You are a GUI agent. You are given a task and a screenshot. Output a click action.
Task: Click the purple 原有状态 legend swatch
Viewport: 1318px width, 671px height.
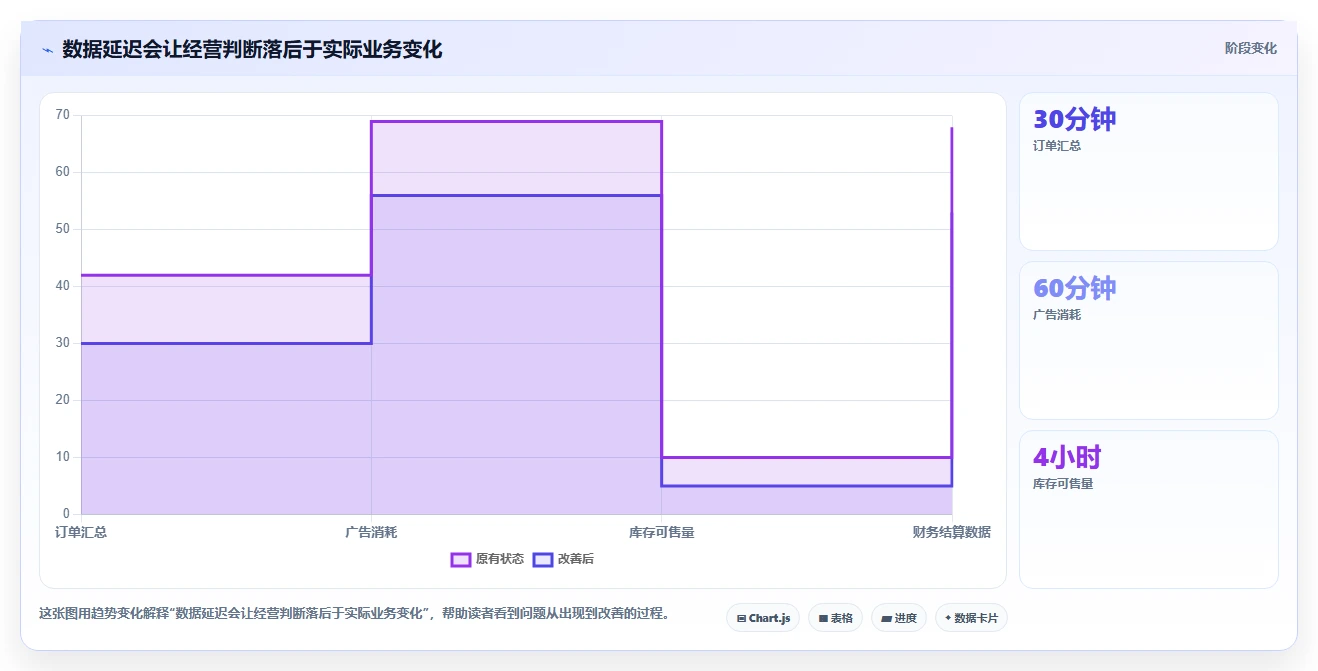pyautogui.click(x=461, y=560)
